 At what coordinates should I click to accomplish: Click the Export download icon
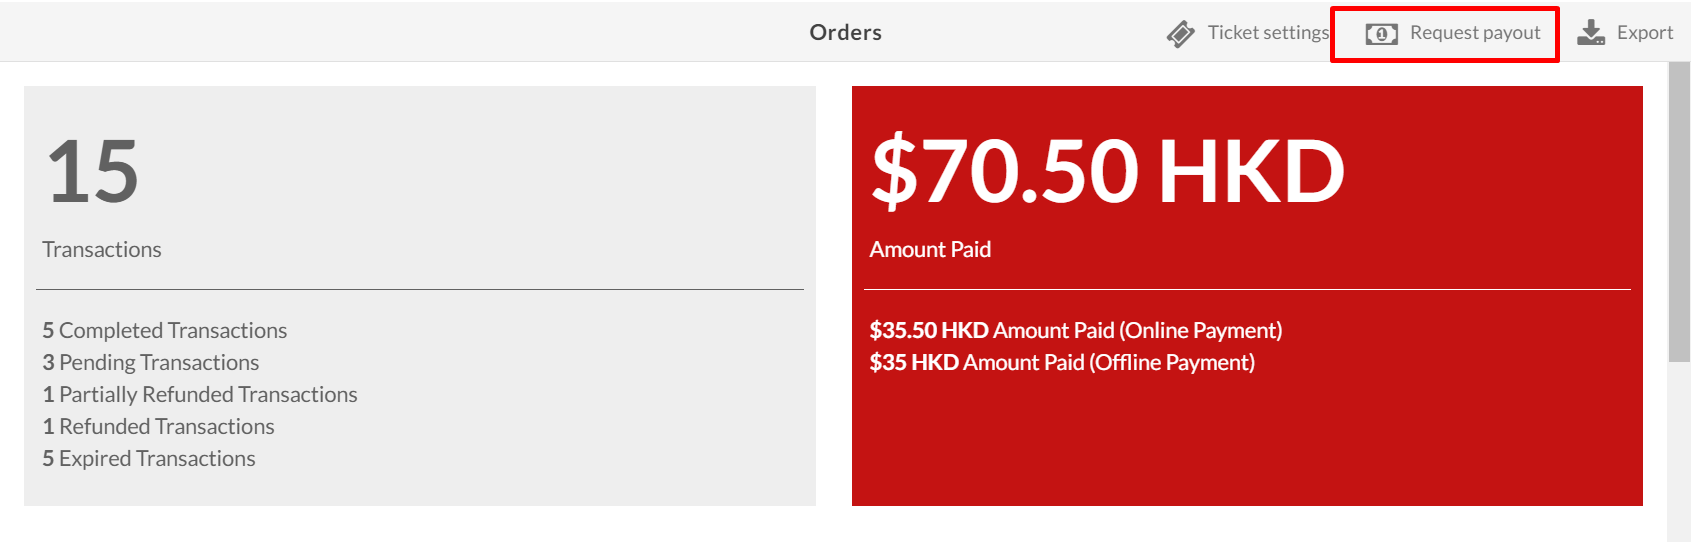[1591, 33]
